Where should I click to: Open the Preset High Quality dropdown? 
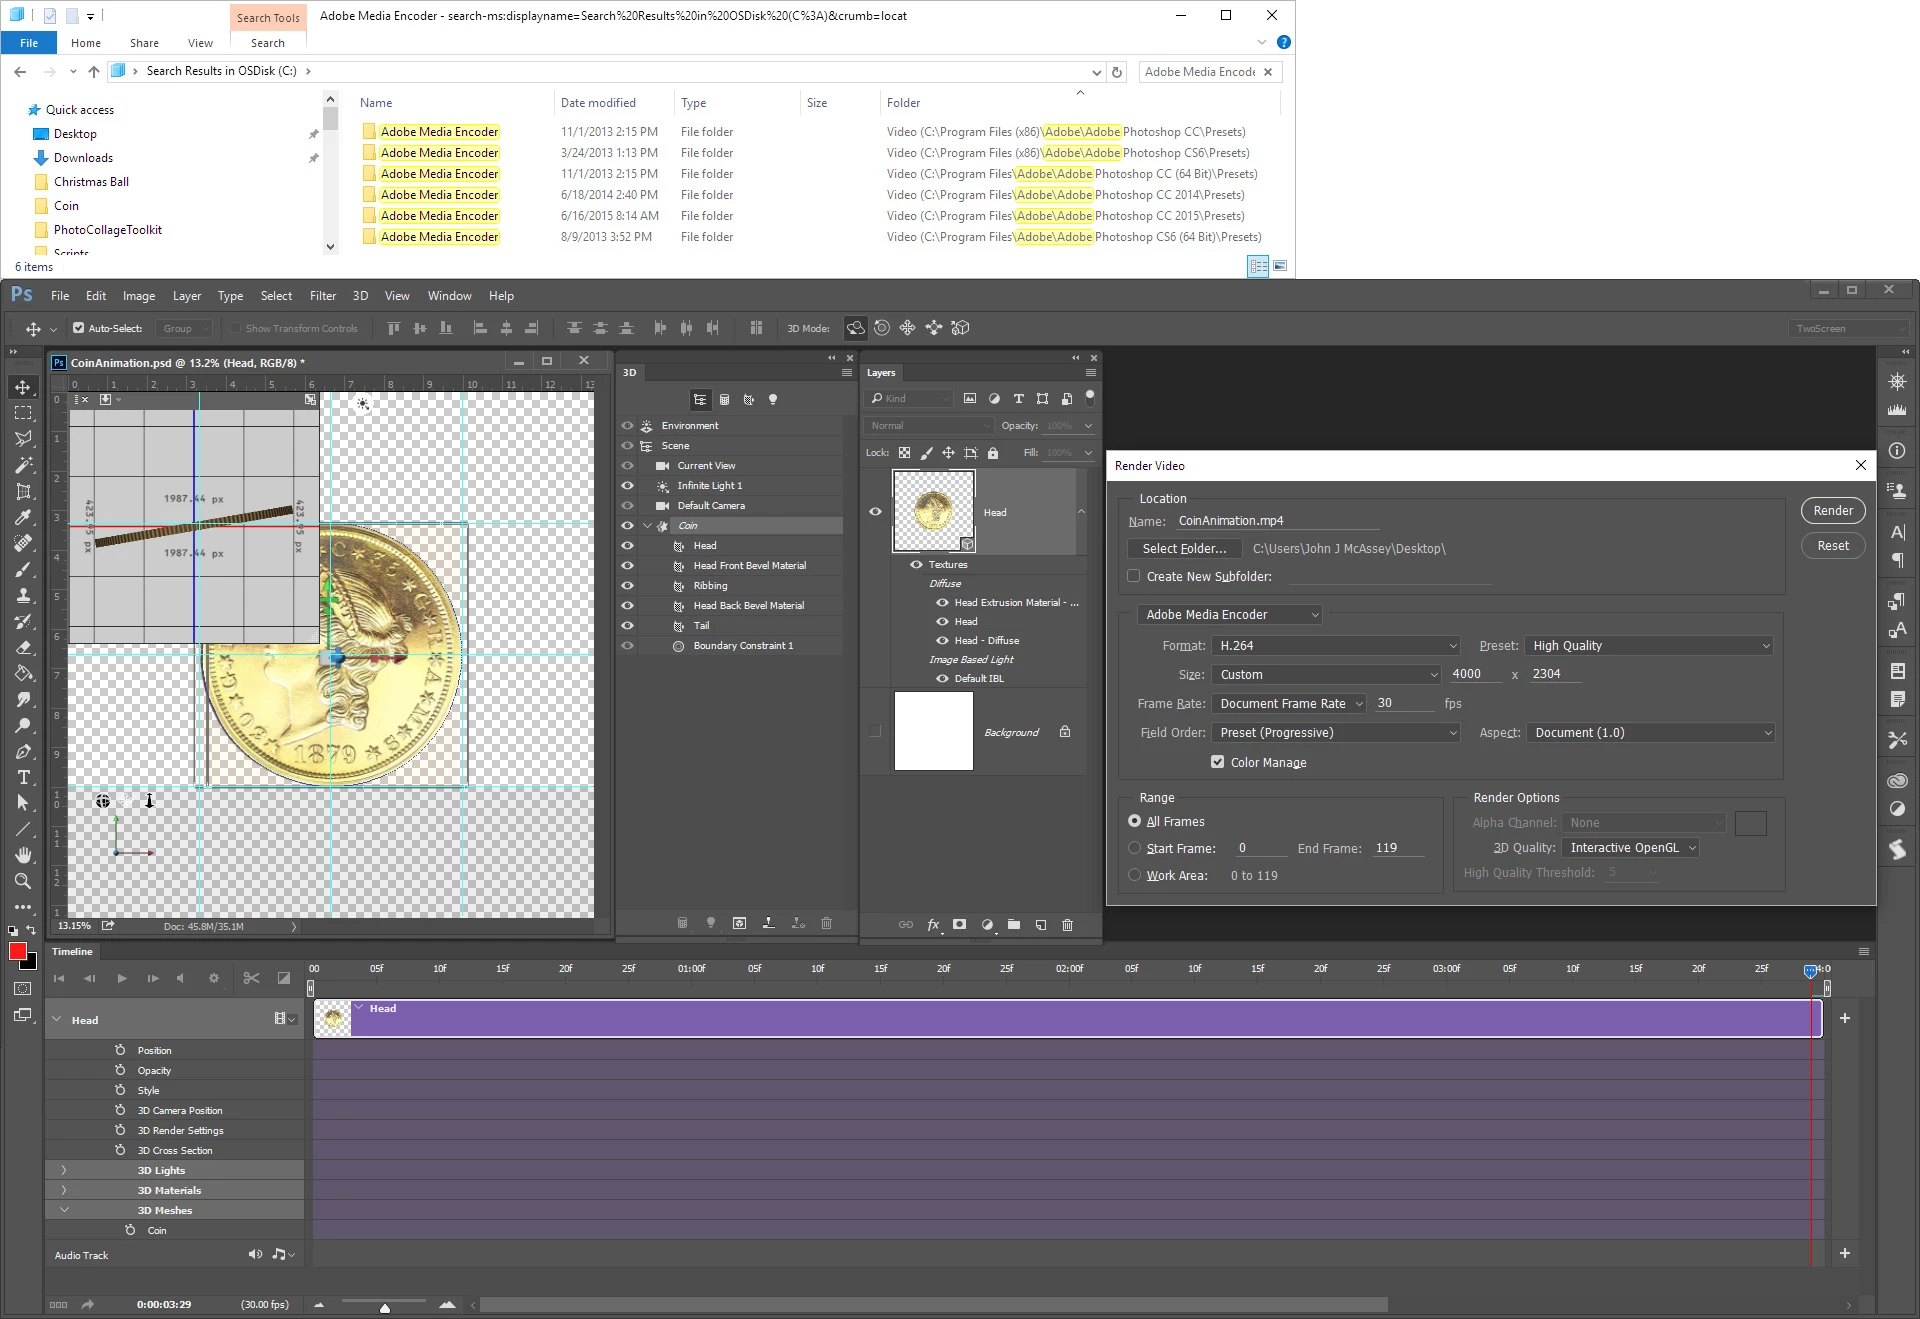[x=1650, y=646]
